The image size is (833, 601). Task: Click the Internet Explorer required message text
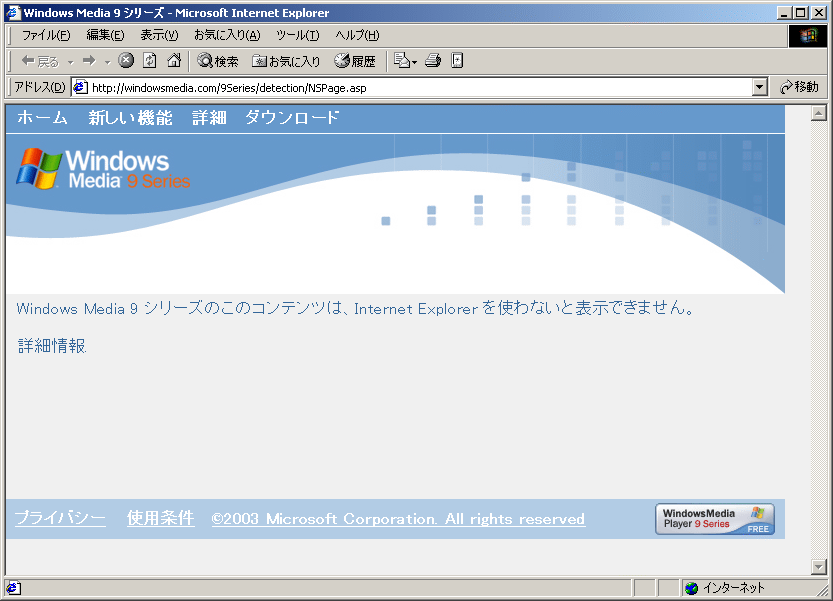(x=355, y=308)
